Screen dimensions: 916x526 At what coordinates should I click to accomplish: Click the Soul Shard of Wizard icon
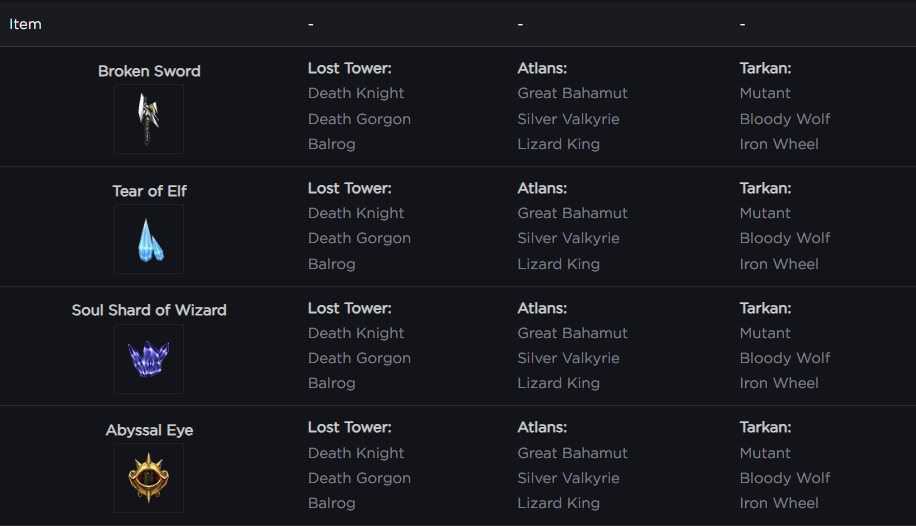coord(149,359)
